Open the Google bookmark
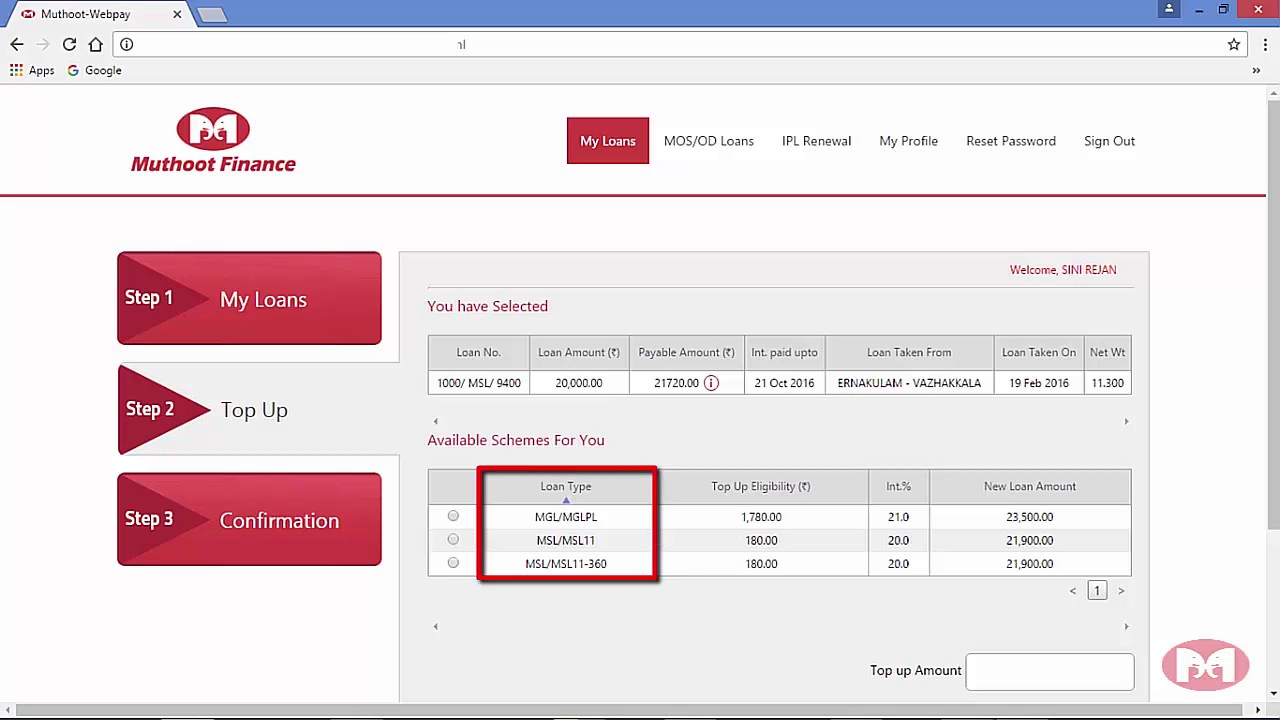1280x720 pixels. [x=94, y=70]
